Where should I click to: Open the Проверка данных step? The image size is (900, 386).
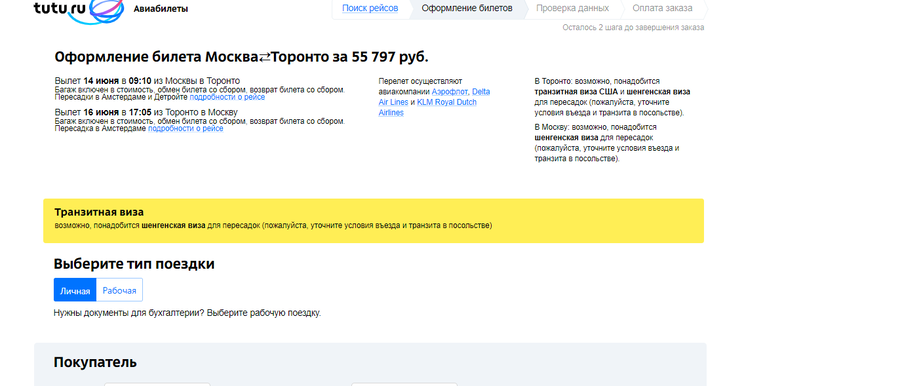pyautogui.click(x=572, y=9)
